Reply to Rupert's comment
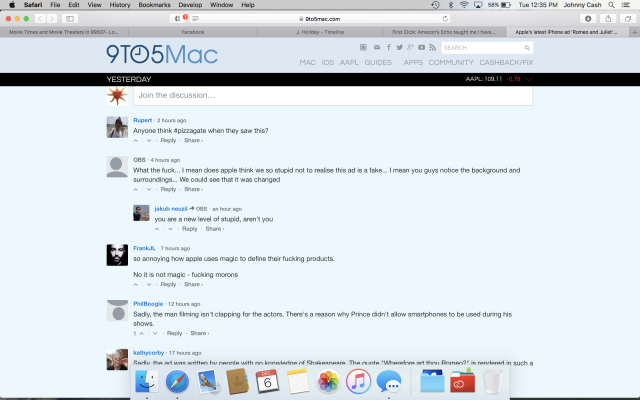 pos(168,140)
